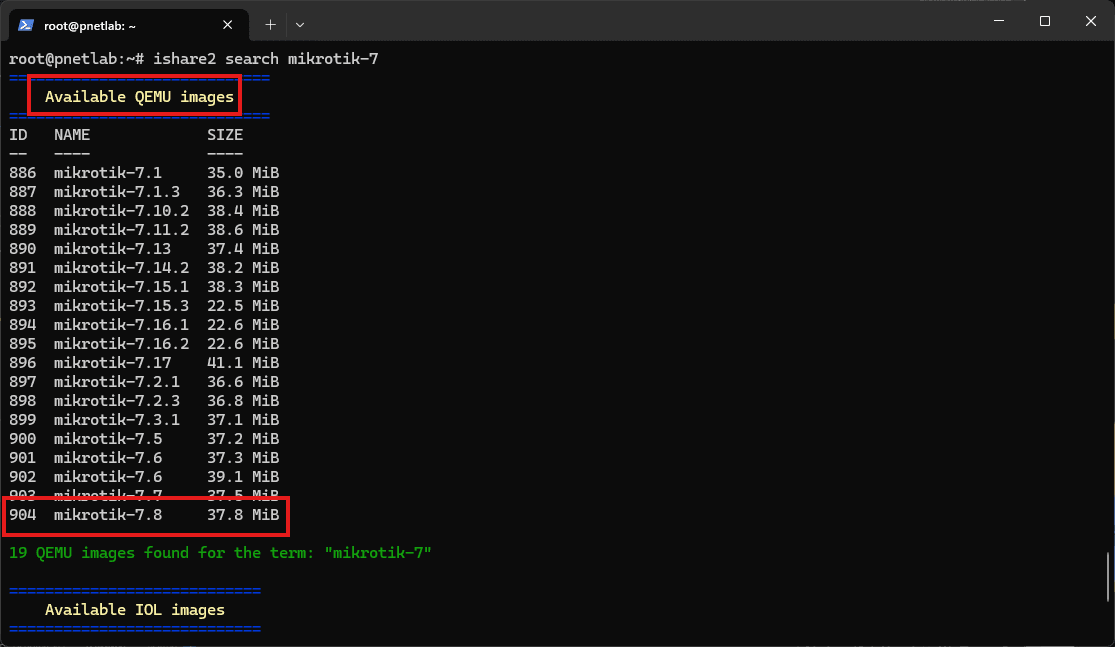Click the ishare2 search mikrotik-7 command
The width and height of the screenshot is (1115, 647).
265,59
